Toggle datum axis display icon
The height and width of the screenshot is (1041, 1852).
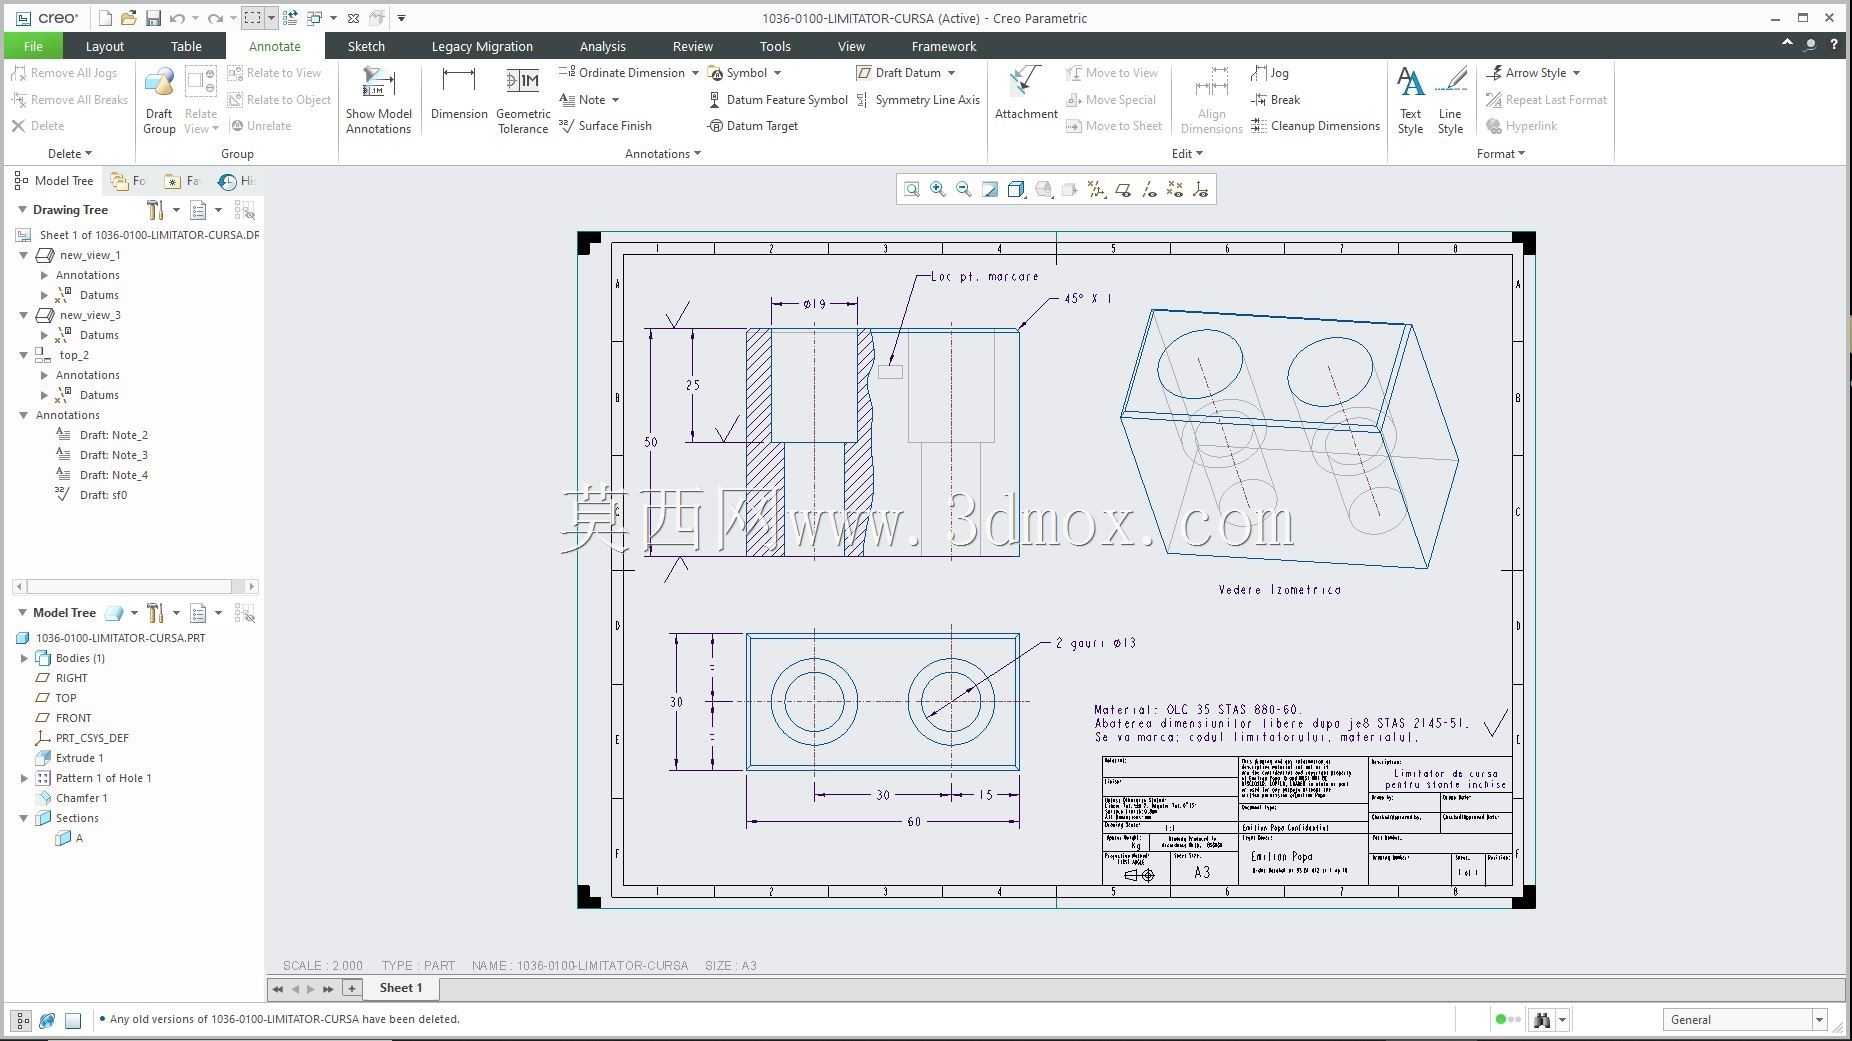pyautogui.click(x=1149, y=189)
